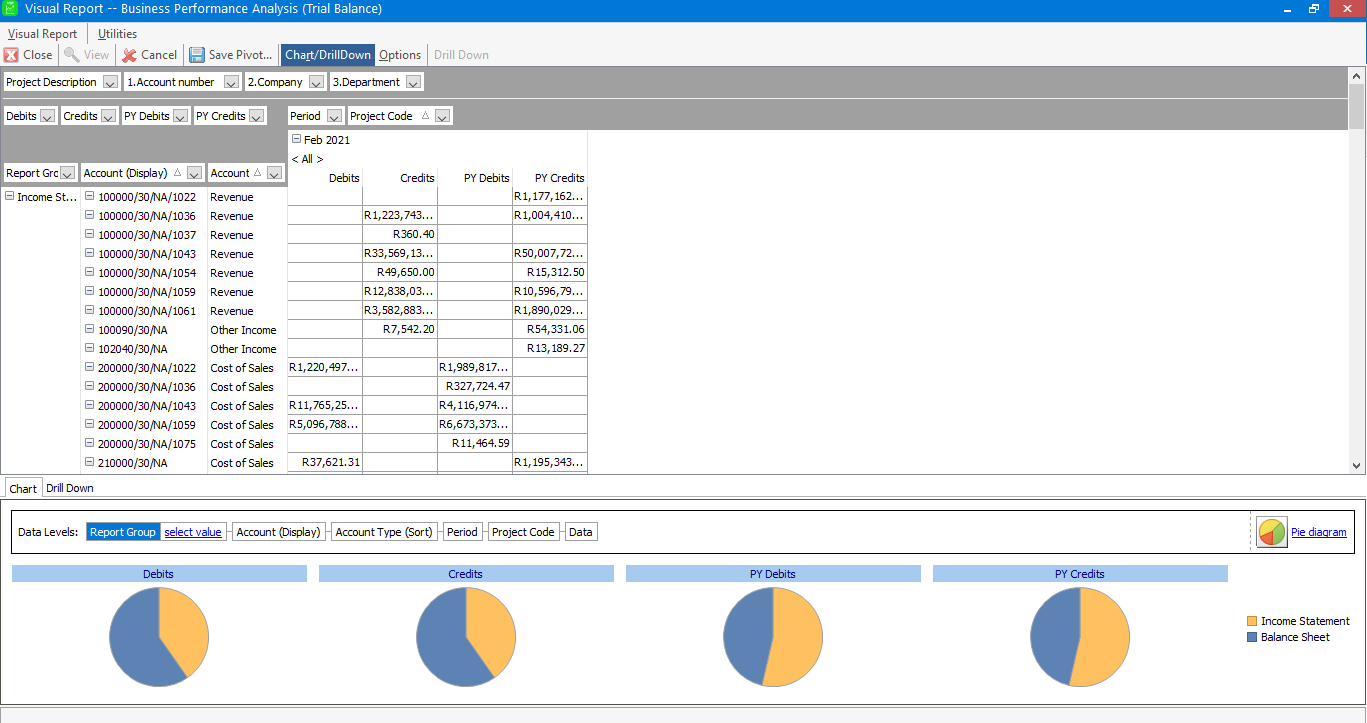Open the Credits data field dropdown
The image size is (1367, 723).
(109, 116)
